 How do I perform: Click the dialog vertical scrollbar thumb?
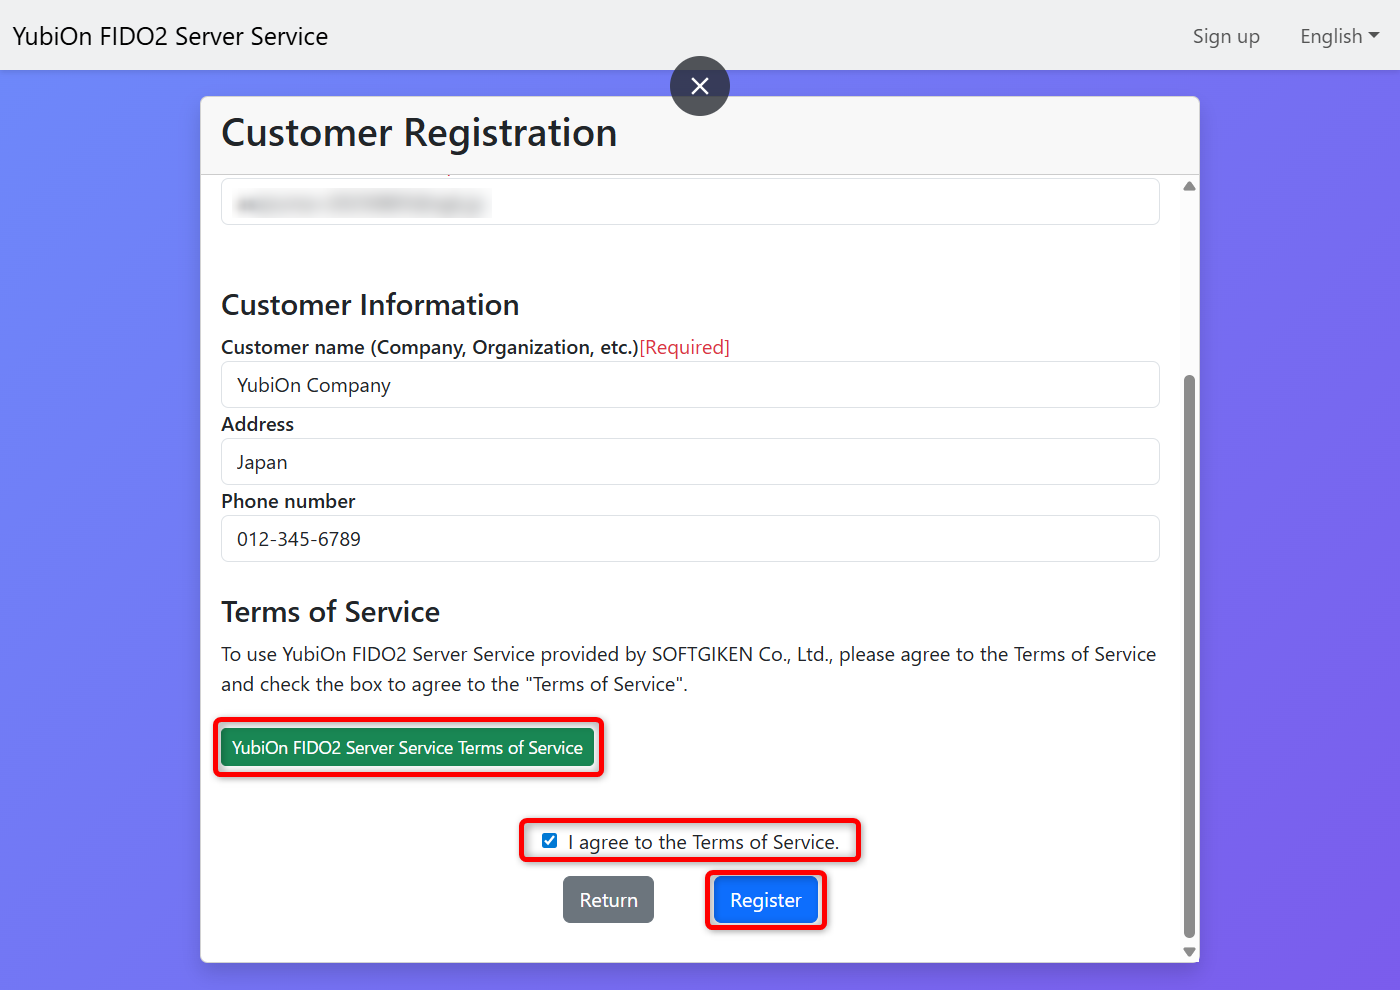[1189, 657]
